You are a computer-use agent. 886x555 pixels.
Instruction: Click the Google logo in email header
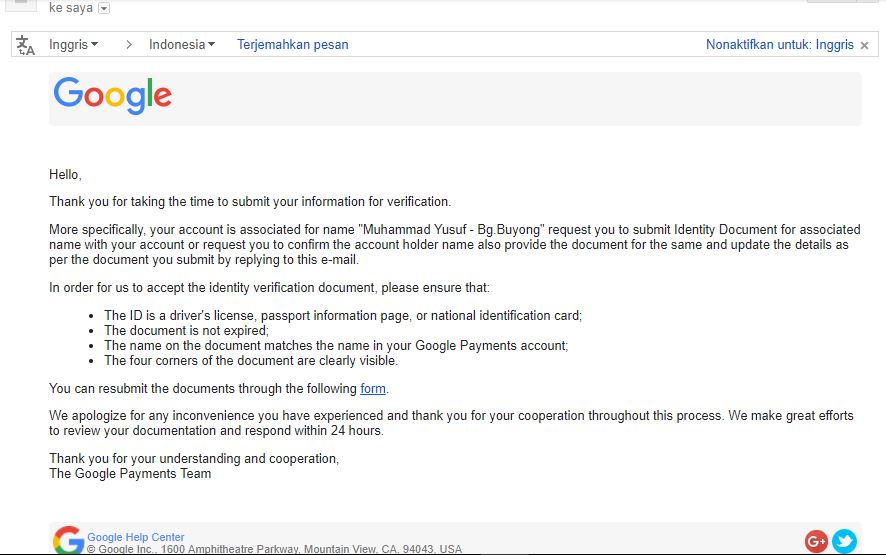112,96
